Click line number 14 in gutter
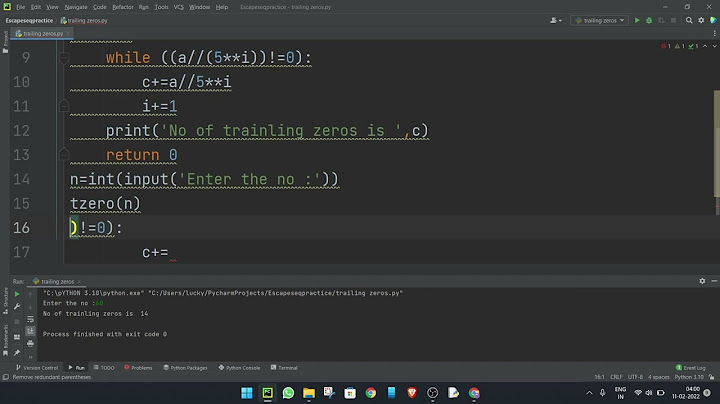Screen dimensions: 720x404 (x=22, y=179)
